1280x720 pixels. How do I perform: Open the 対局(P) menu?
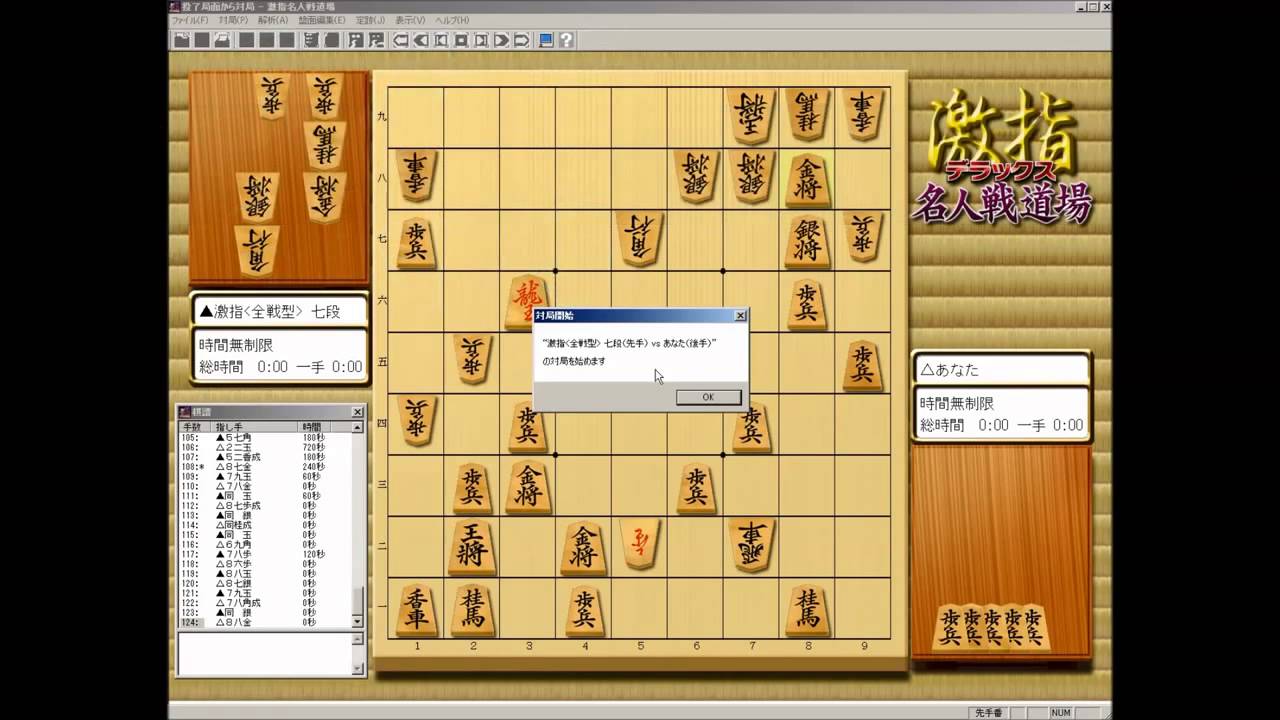[x=233, y=20]
